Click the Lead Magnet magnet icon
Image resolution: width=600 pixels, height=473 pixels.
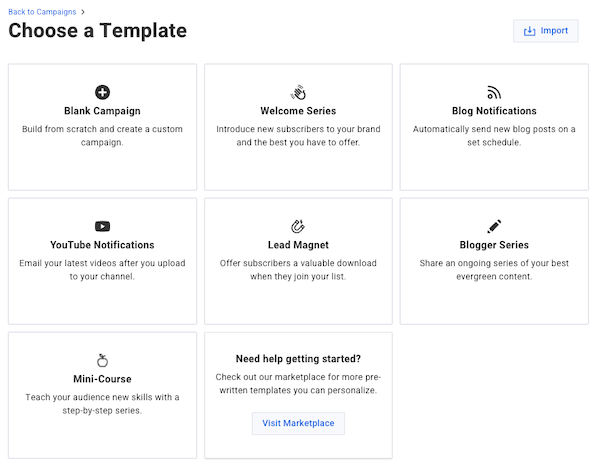click(x=298, y=226)
